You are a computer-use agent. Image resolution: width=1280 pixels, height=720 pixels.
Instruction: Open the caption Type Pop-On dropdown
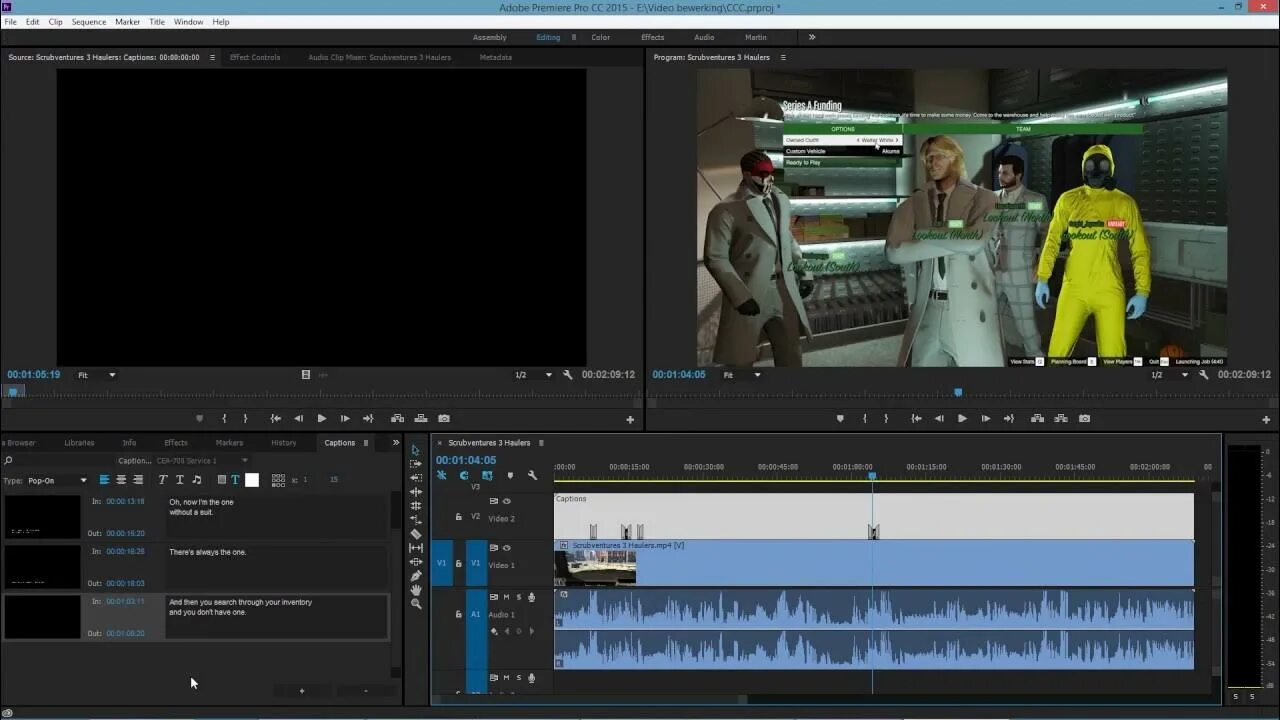(56, 481)
